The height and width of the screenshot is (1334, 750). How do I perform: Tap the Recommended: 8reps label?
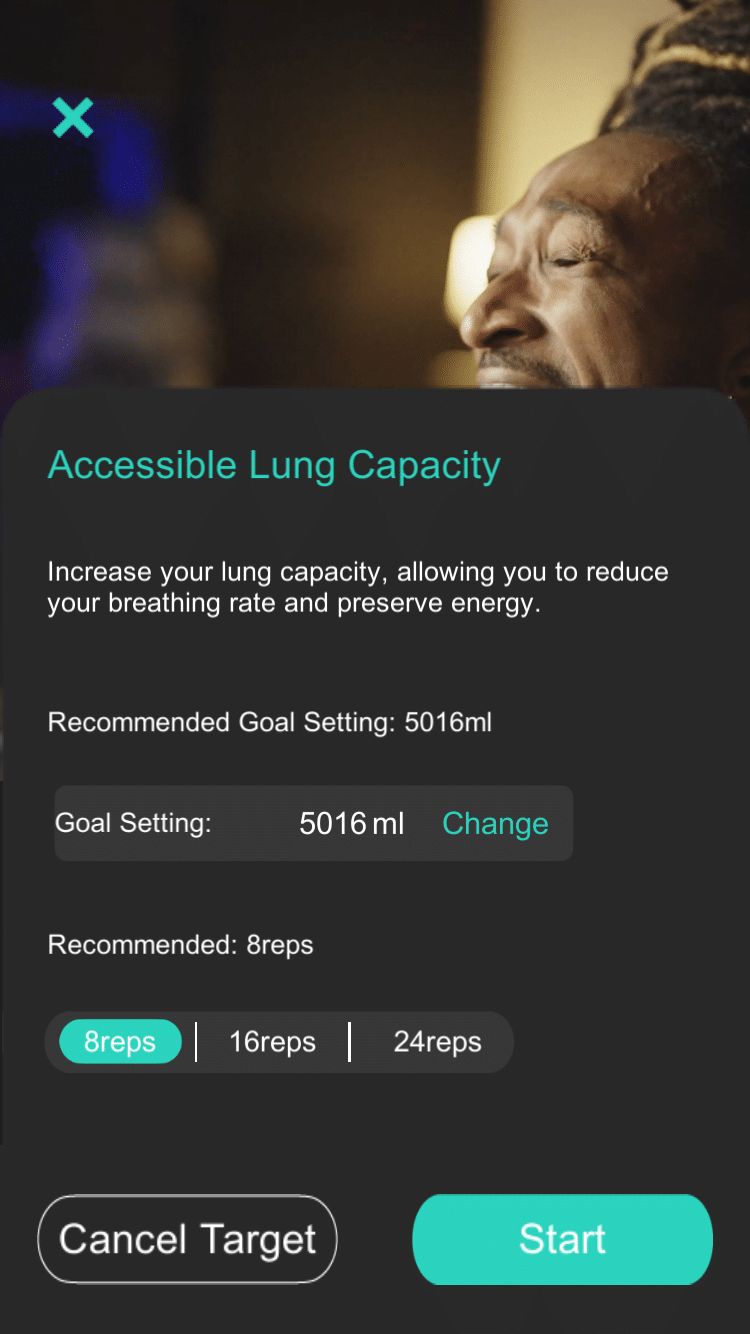[x=180, y=944]
